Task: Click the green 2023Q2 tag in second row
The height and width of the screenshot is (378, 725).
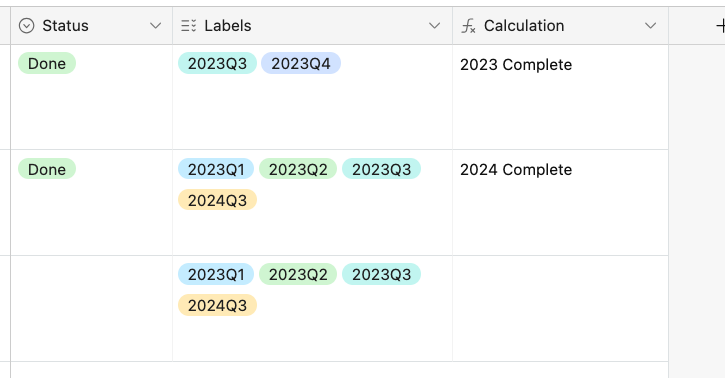Action: pyautogui.click(x=298, y=169)
